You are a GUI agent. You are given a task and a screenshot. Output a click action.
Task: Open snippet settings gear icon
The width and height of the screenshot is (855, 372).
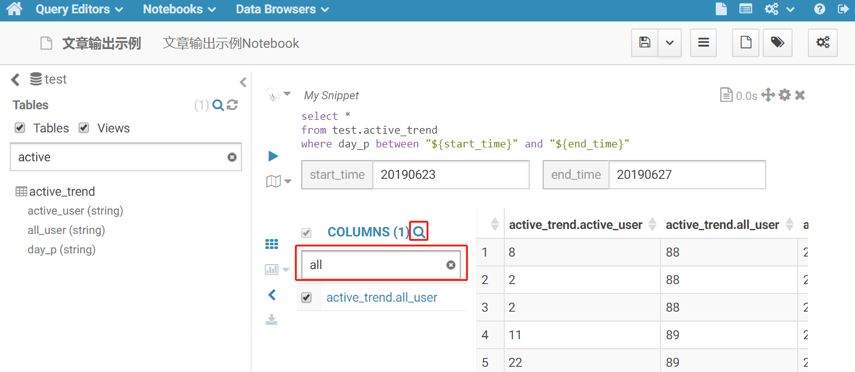click(785, 95)
